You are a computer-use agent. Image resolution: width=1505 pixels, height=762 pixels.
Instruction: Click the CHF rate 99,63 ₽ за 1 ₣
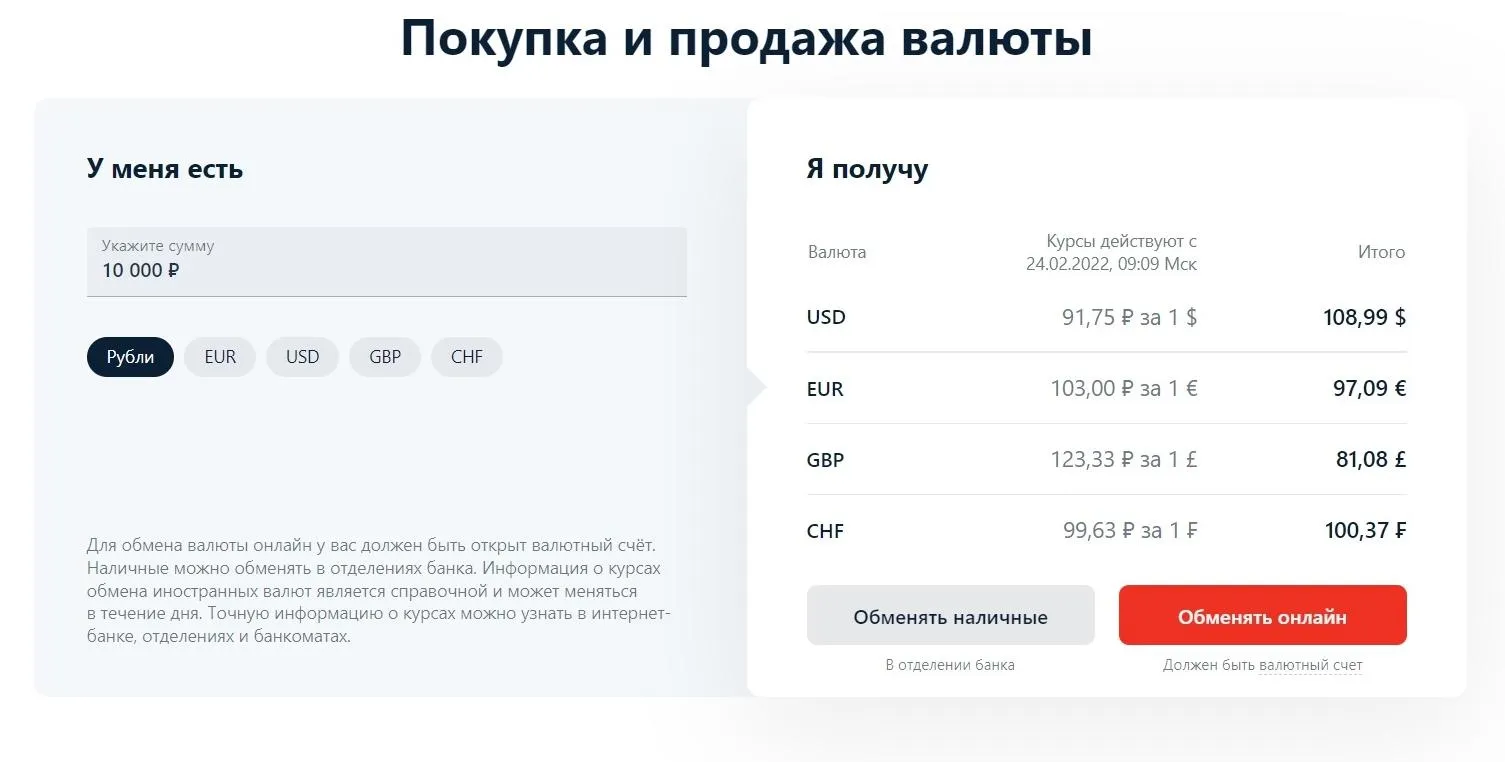tap(1129, 531)
